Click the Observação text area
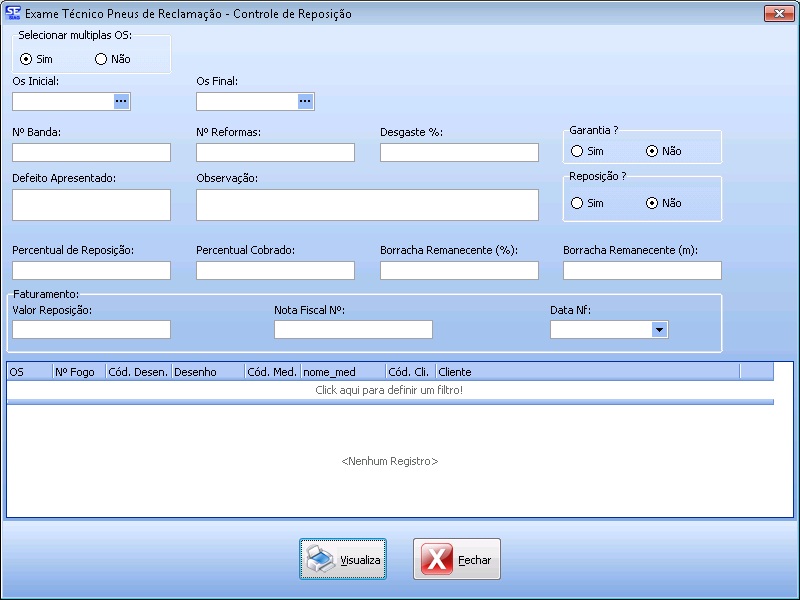The height and width of the screenshot is (600, 800). [x=367, y=204]
